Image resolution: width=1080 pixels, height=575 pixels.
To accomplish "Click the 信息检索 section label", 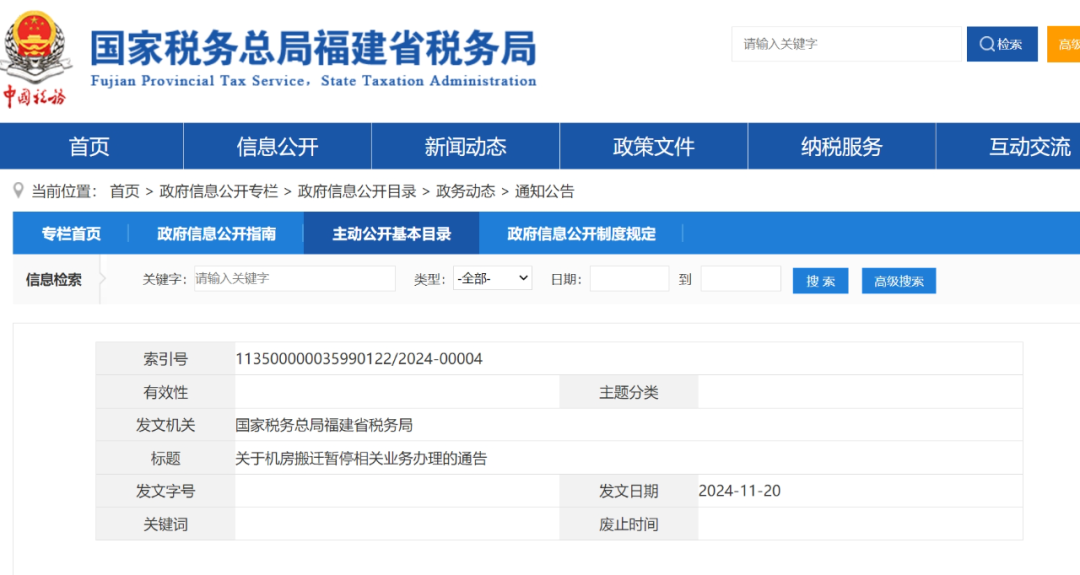I will coord(54,280).
